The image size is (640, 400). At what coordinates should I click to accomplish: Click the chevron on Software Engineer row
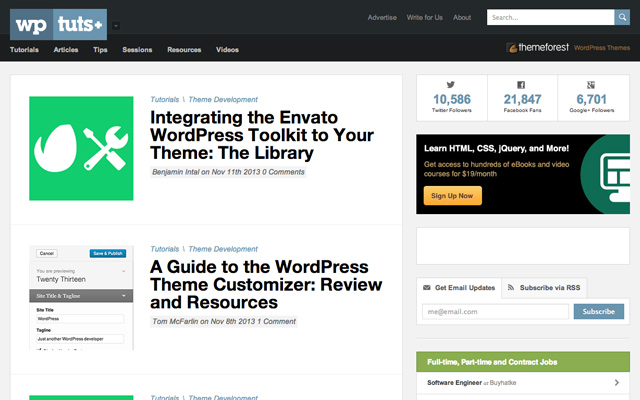pos(617,382)
